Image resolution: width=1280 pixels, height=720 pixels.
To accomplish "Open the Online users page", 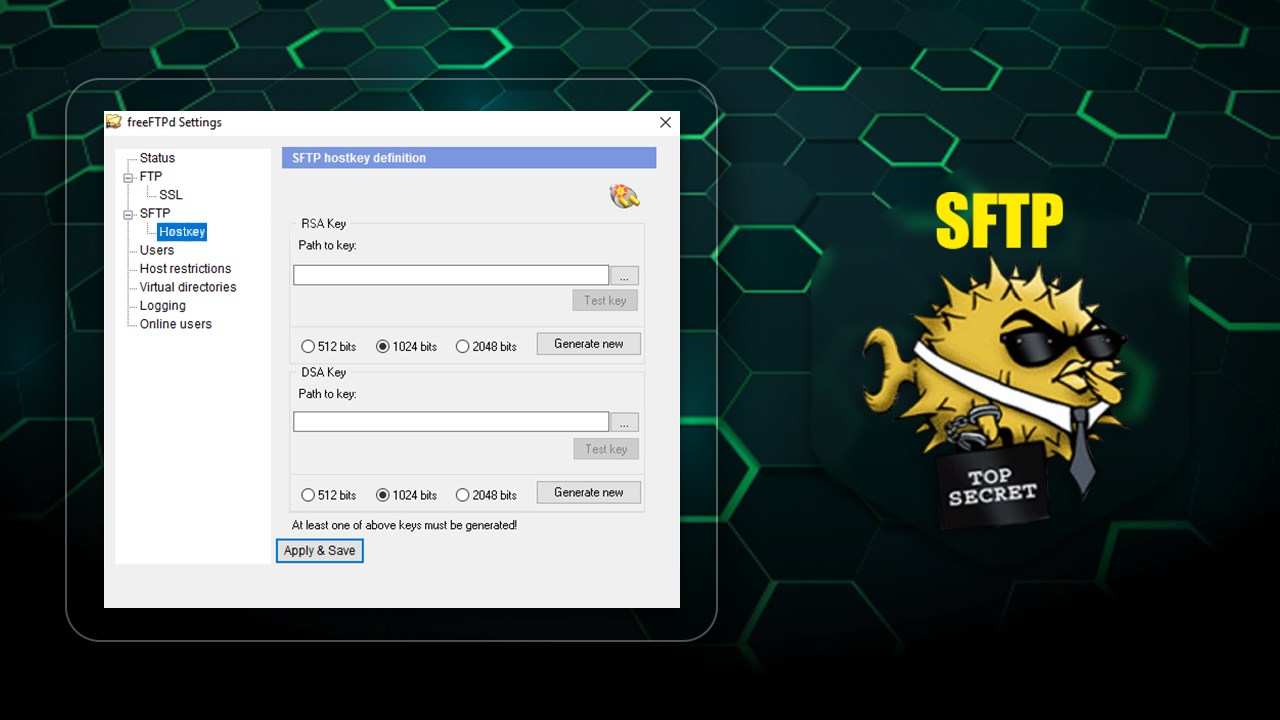I will tap(176, 324).
